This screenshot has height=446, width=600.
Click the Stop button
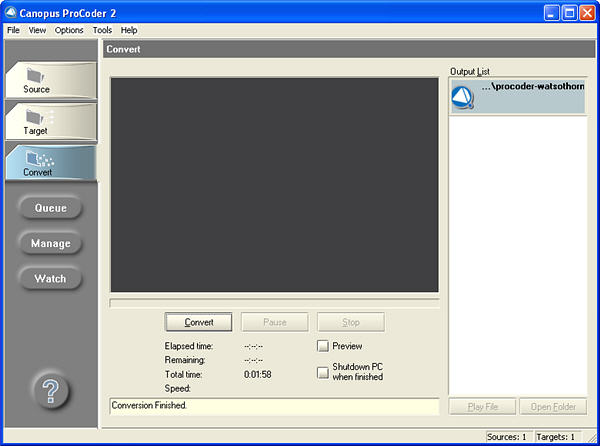tap(351, 322)
